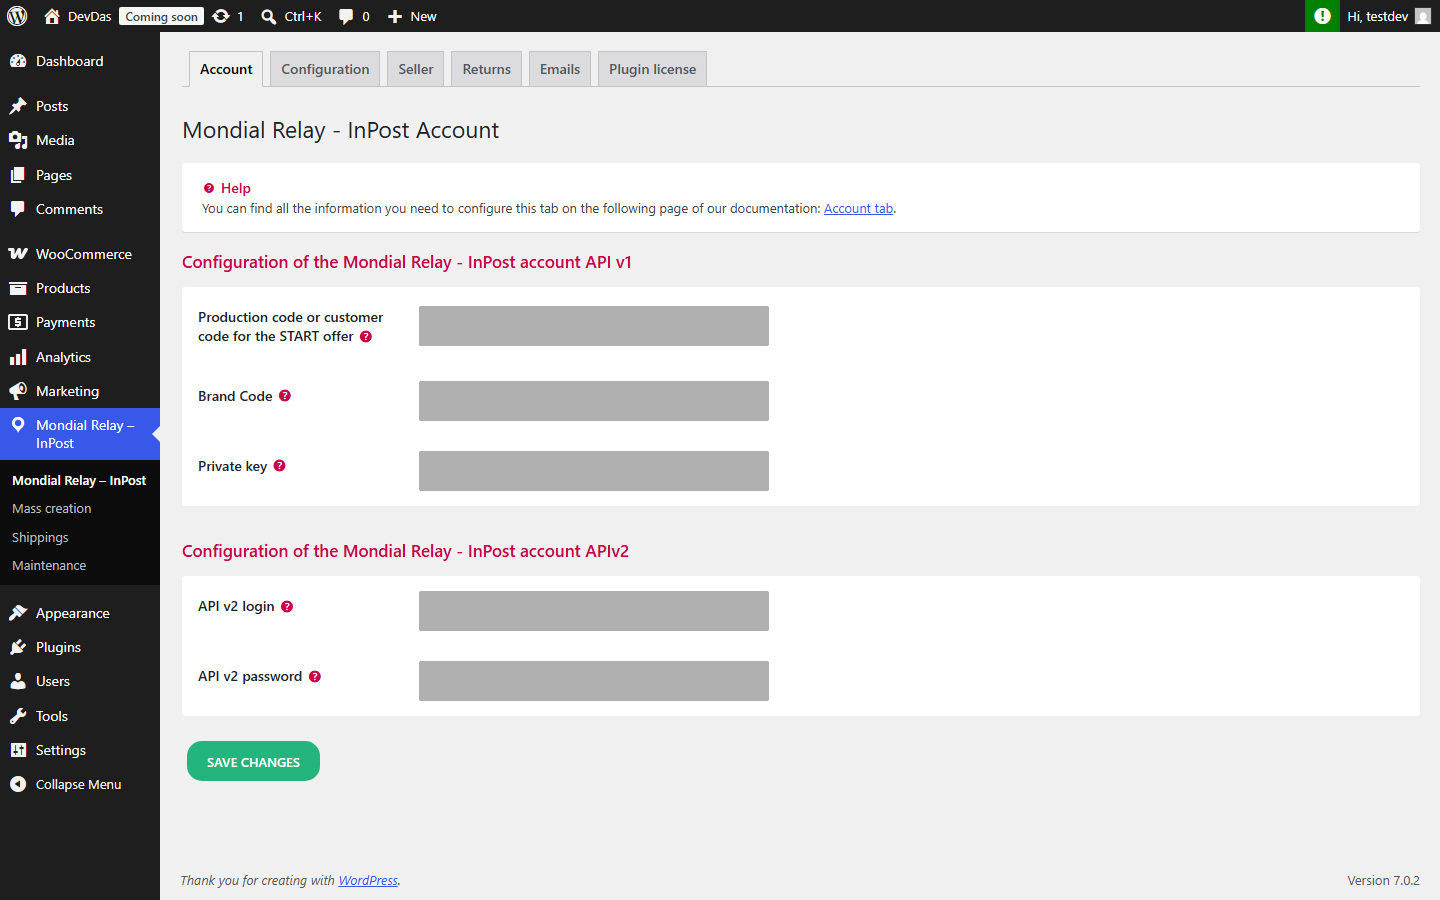Open the Seller tab
The image size is (1440, 900).
point(416,69)
